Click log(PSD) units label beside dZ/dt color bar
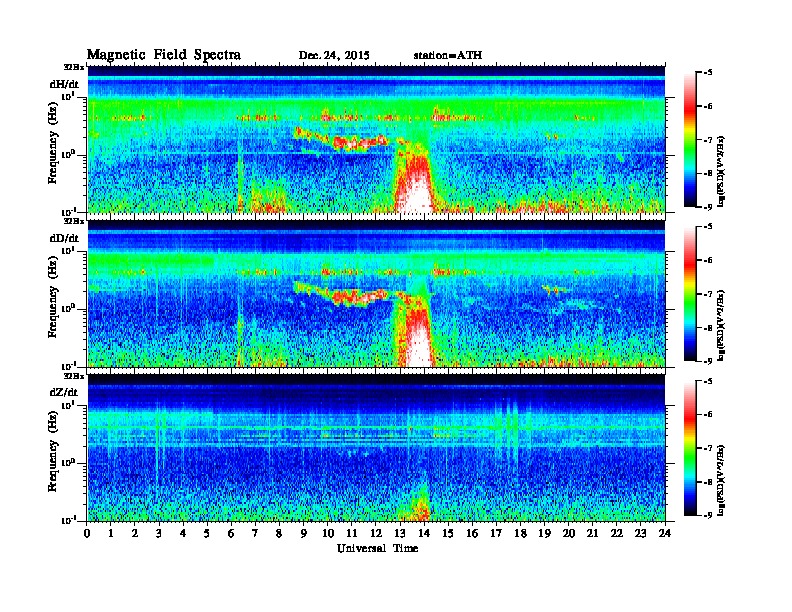The image size is (792, 612). 722,481
